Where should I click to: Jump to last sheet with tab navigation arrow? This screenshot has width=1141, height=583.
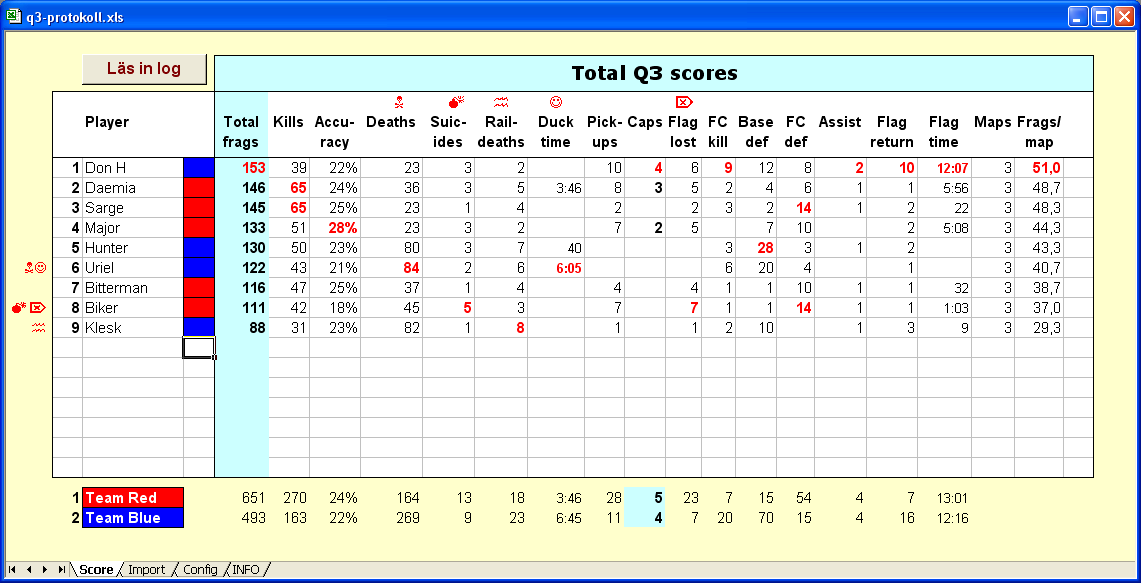62,569
